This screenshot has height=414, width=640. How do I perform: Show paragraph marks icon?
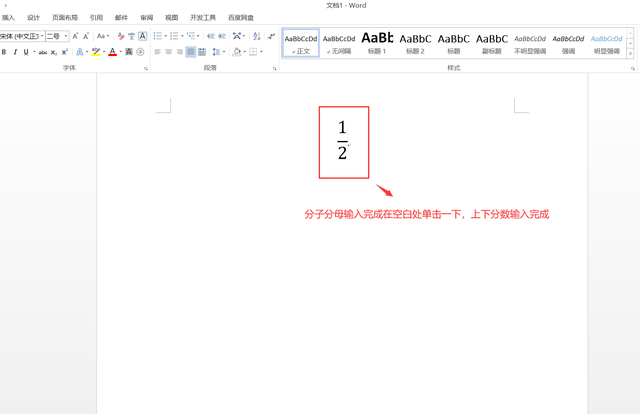point(271,36)
